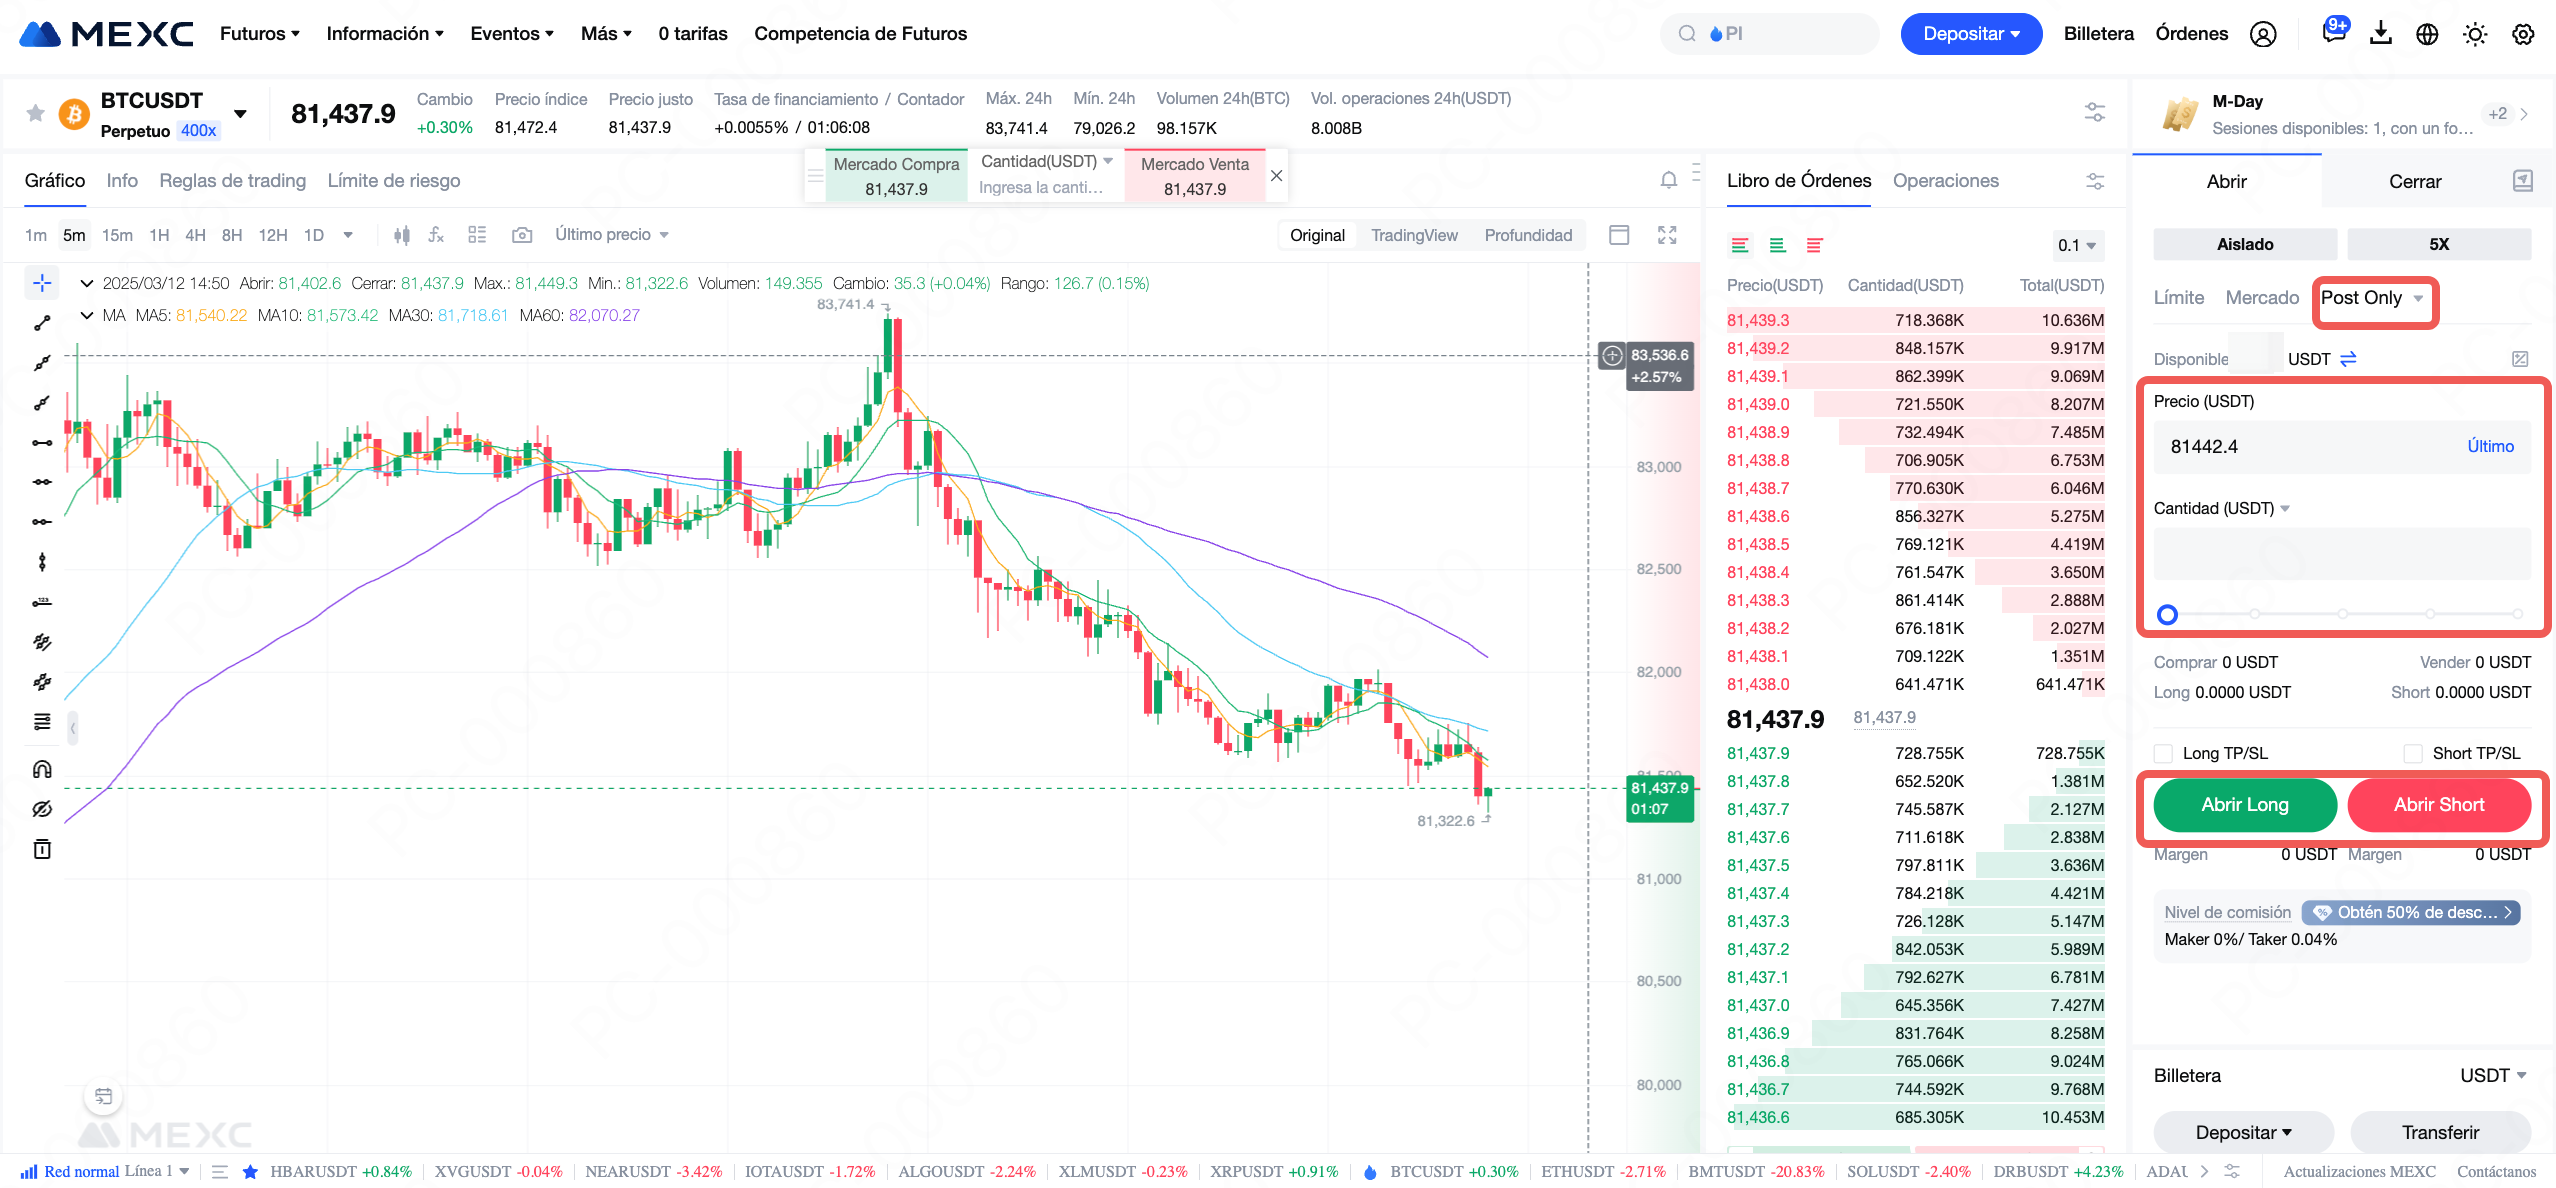Toggle chart layout window icon
2556x1188 pixels.
point(1619,235)
